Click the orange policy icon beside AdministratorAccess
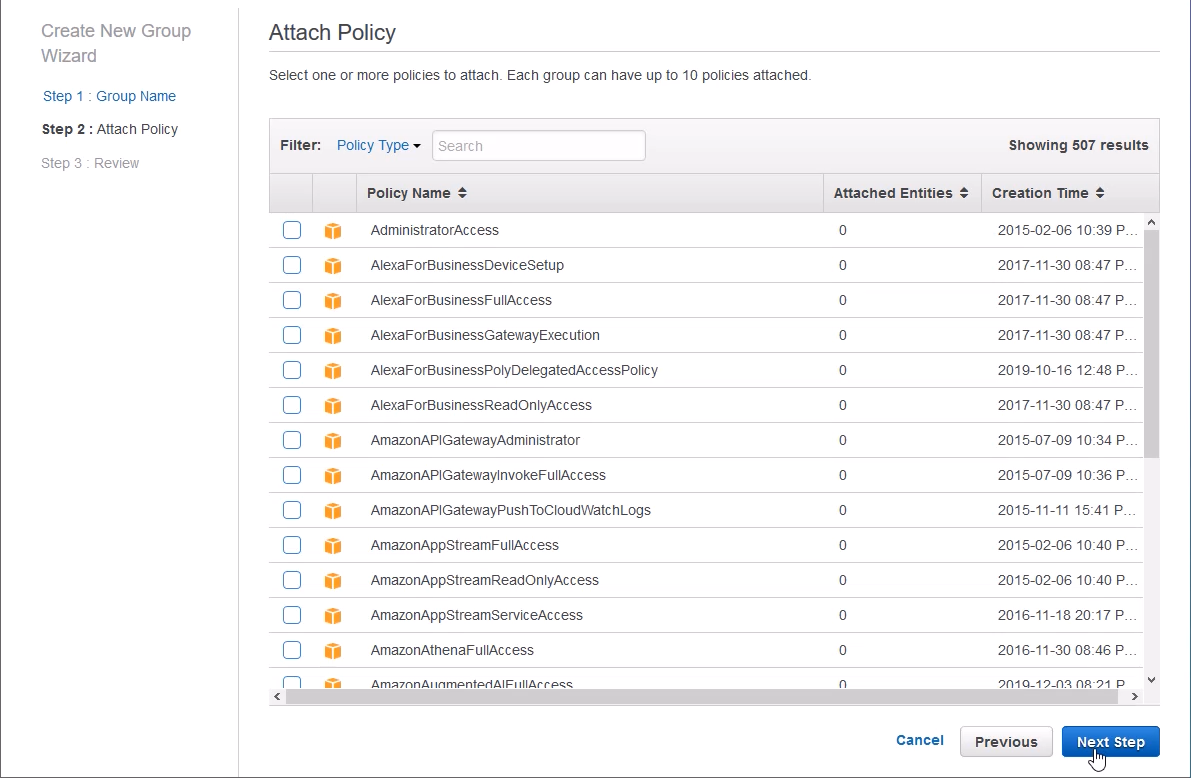Screen dimensions: 1191x778 click(x=333, y=231)
